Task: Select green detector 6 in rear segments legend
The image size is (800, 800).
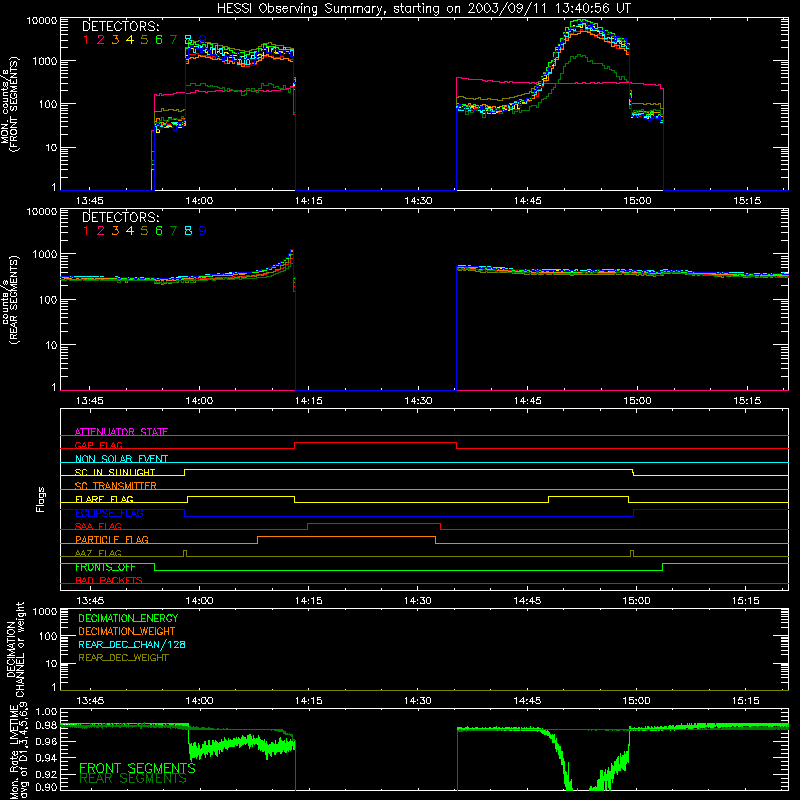Action: [159, 231]
